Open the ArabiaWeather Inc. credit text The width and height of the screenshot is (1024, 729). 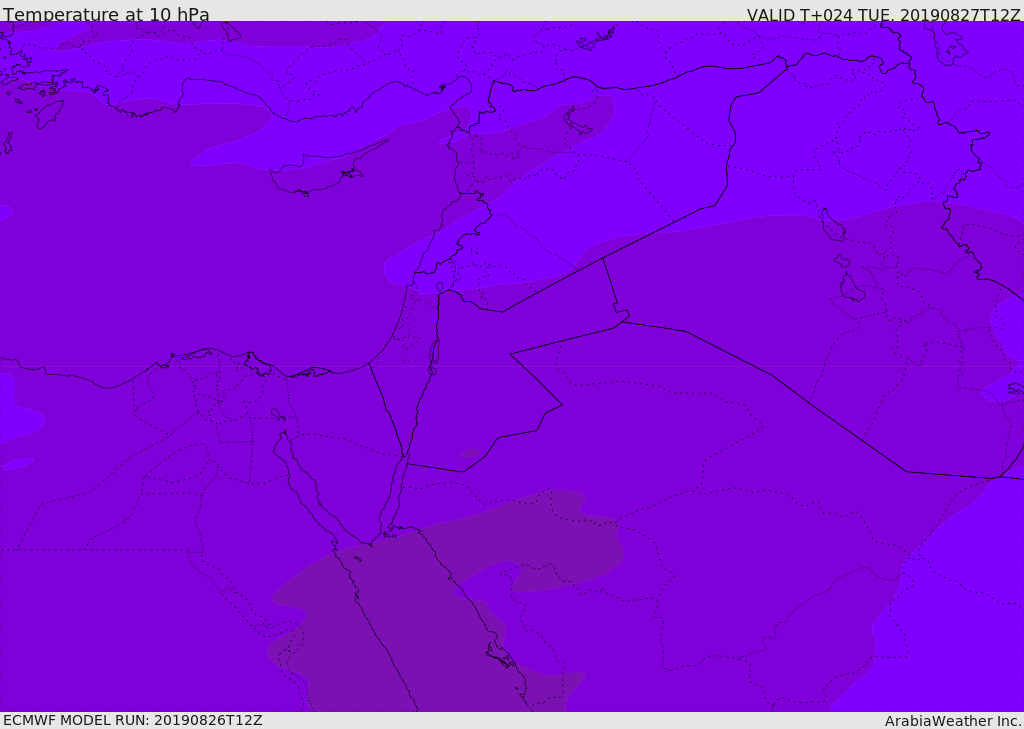953,721
